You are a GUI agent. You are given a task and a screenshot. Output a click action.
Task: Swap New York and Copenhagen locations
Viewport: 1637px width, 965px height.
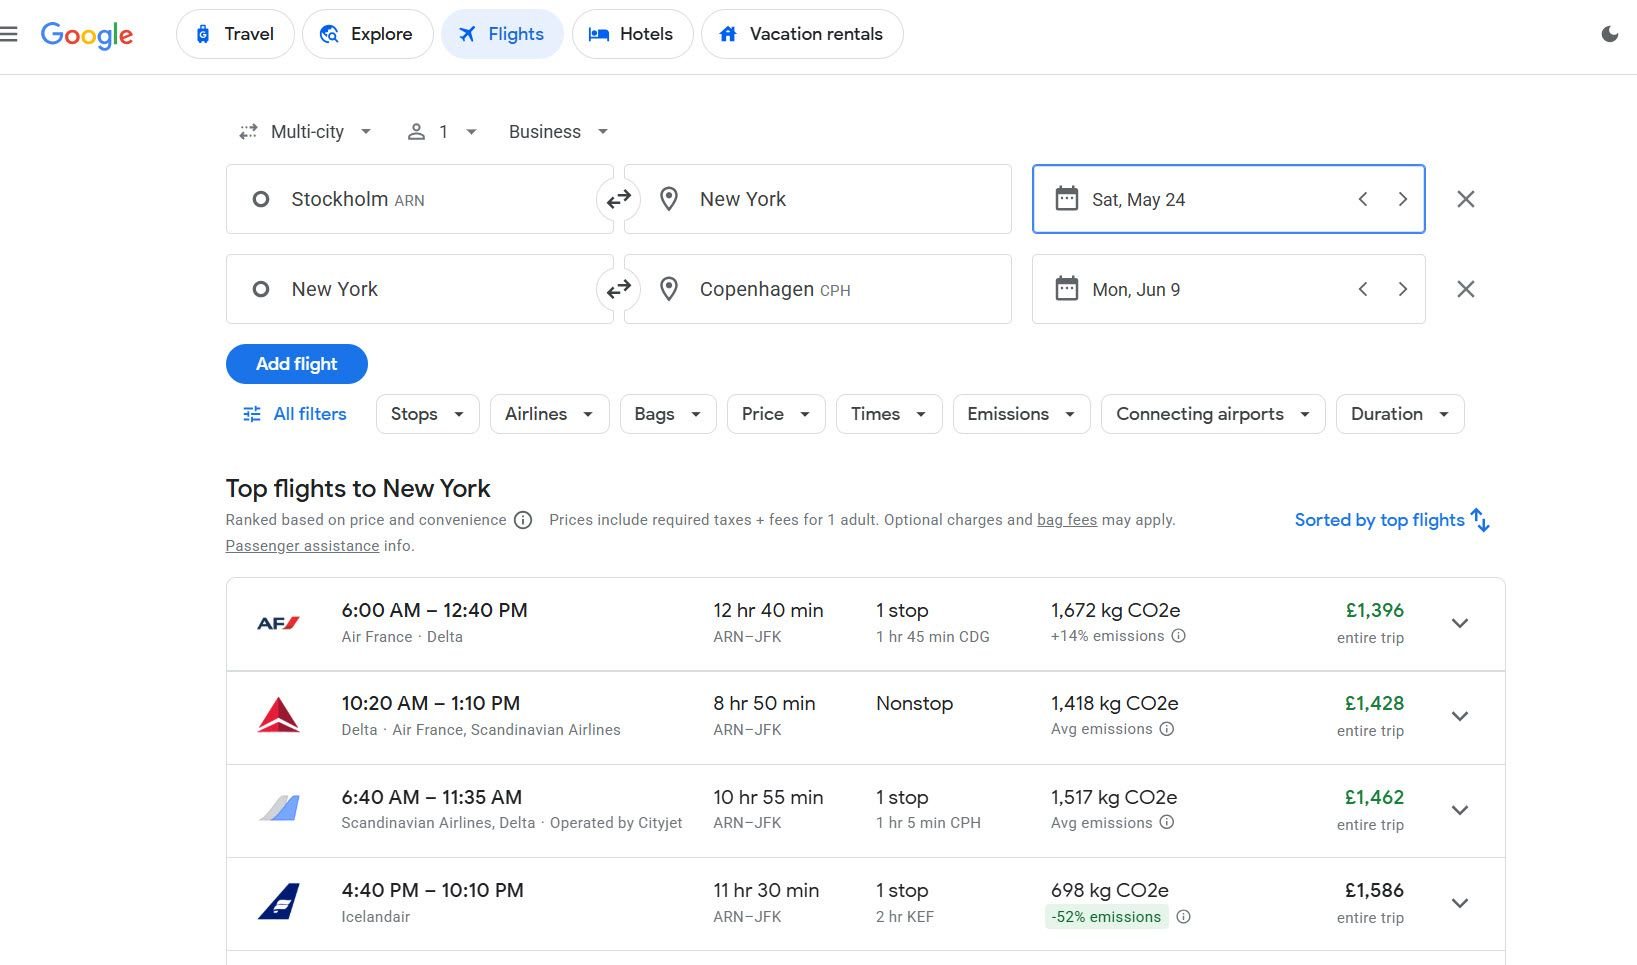click(619, 289)
